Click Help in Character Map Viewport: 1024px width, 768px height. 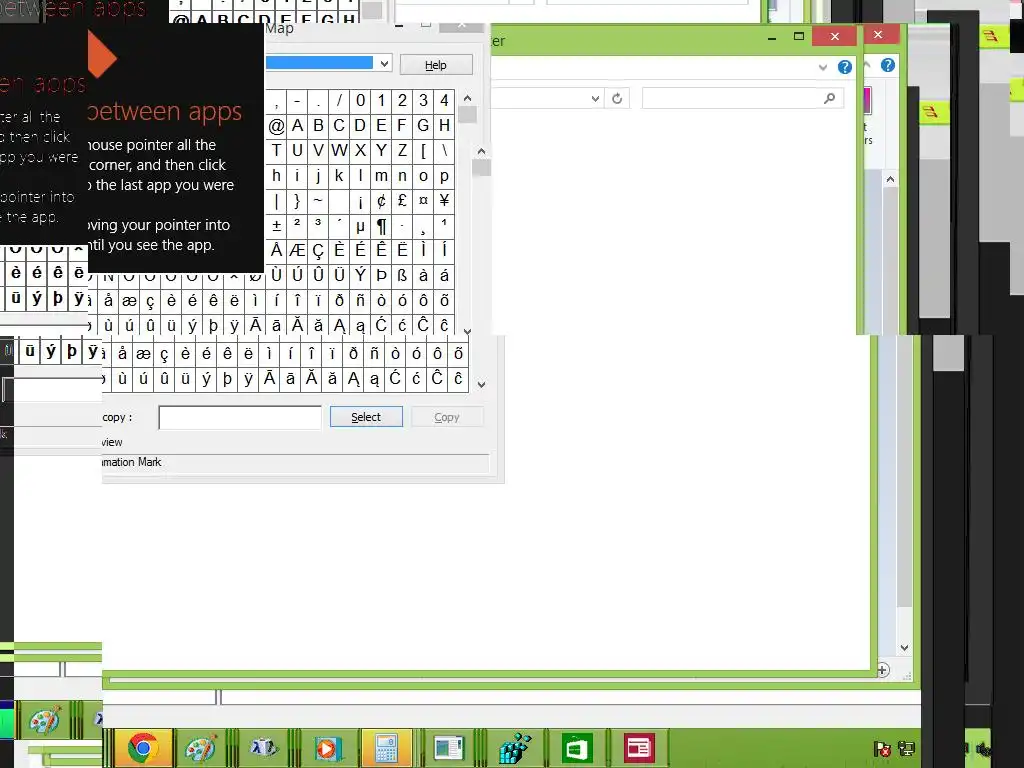point(436,65)
